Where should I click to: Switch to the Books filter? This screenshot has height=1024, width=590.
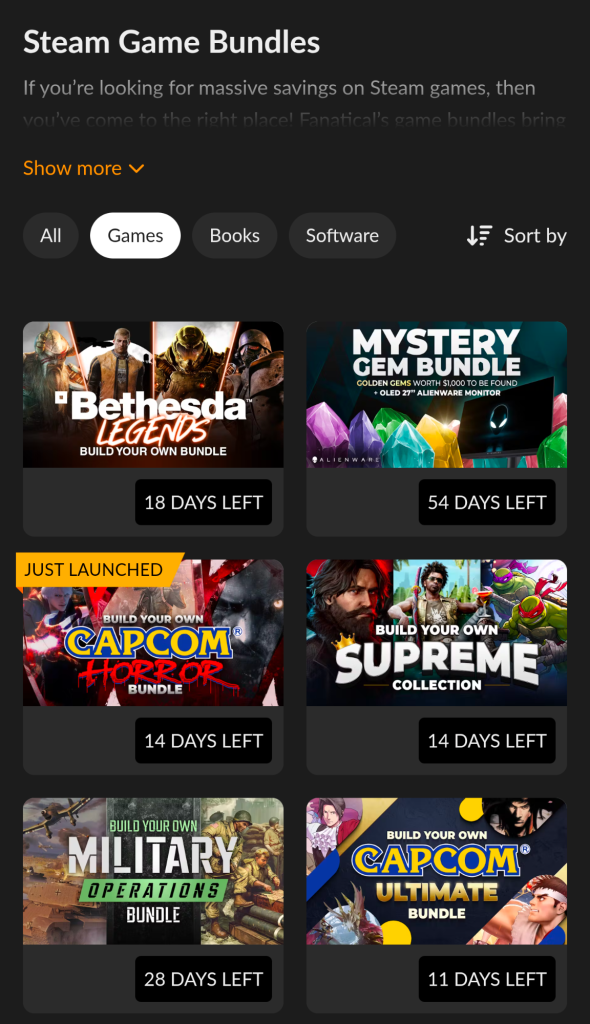coord(235,236)
